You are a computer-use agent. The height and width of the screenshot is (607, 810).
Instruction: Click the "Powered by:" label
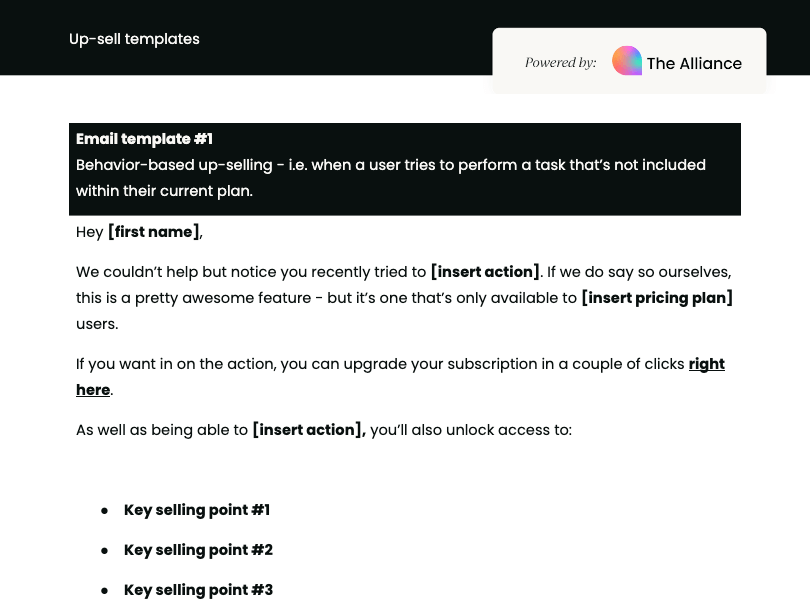click(x=560, y=63)
